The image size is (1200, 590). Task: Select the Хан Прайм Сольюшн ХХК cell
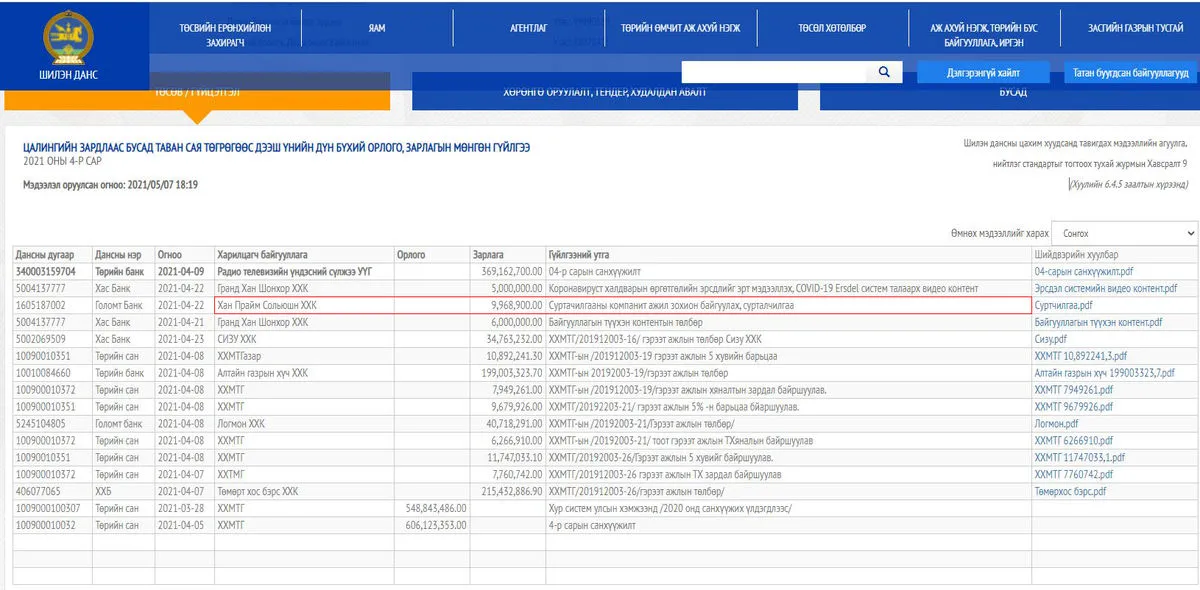(x=304, y=305)
